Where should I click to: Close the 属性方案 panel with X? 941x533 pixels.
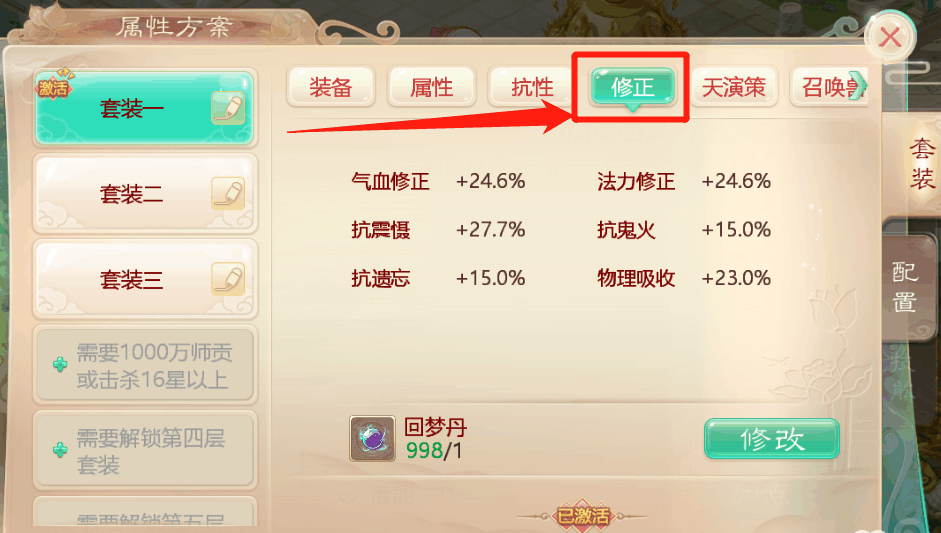890,38
